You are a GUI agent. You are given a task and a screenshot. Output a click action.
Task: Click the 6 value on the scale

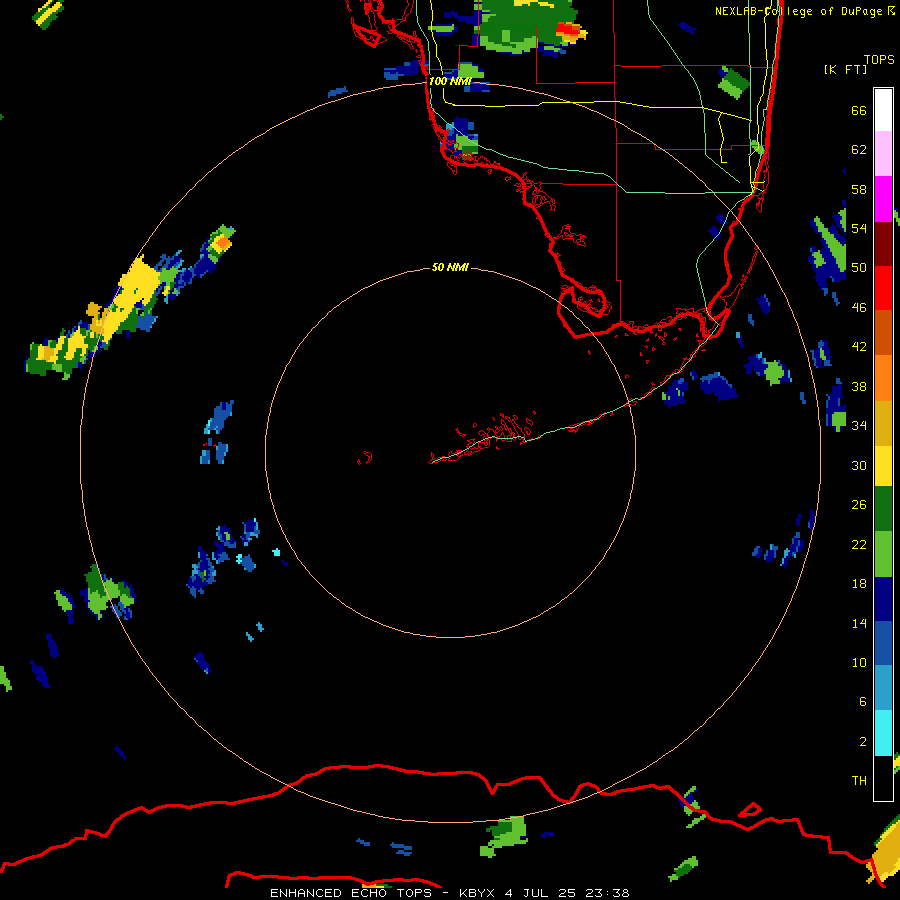[863, 701]
